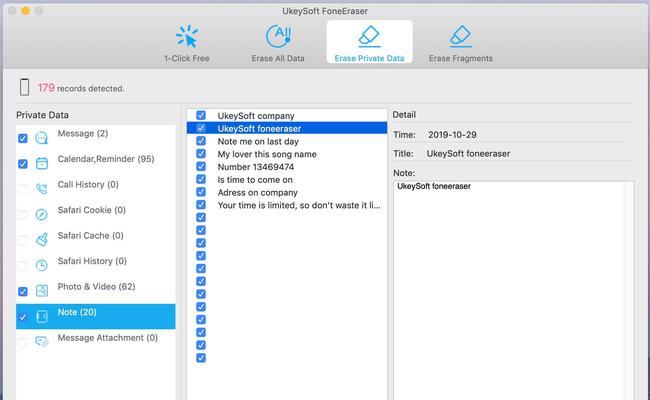Select the My lover this song name row
Viewport: 650px width, 400px height.
pos(287,154)
